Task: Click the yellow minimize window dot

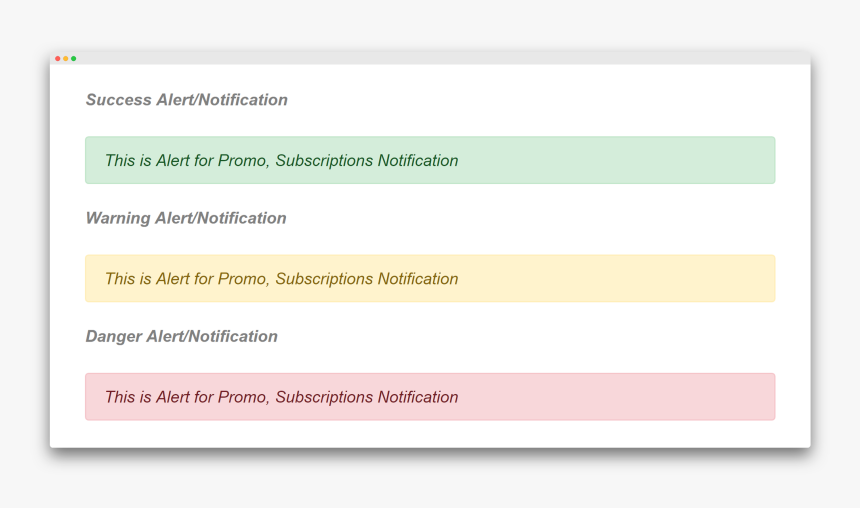Action: pos(65,59)
